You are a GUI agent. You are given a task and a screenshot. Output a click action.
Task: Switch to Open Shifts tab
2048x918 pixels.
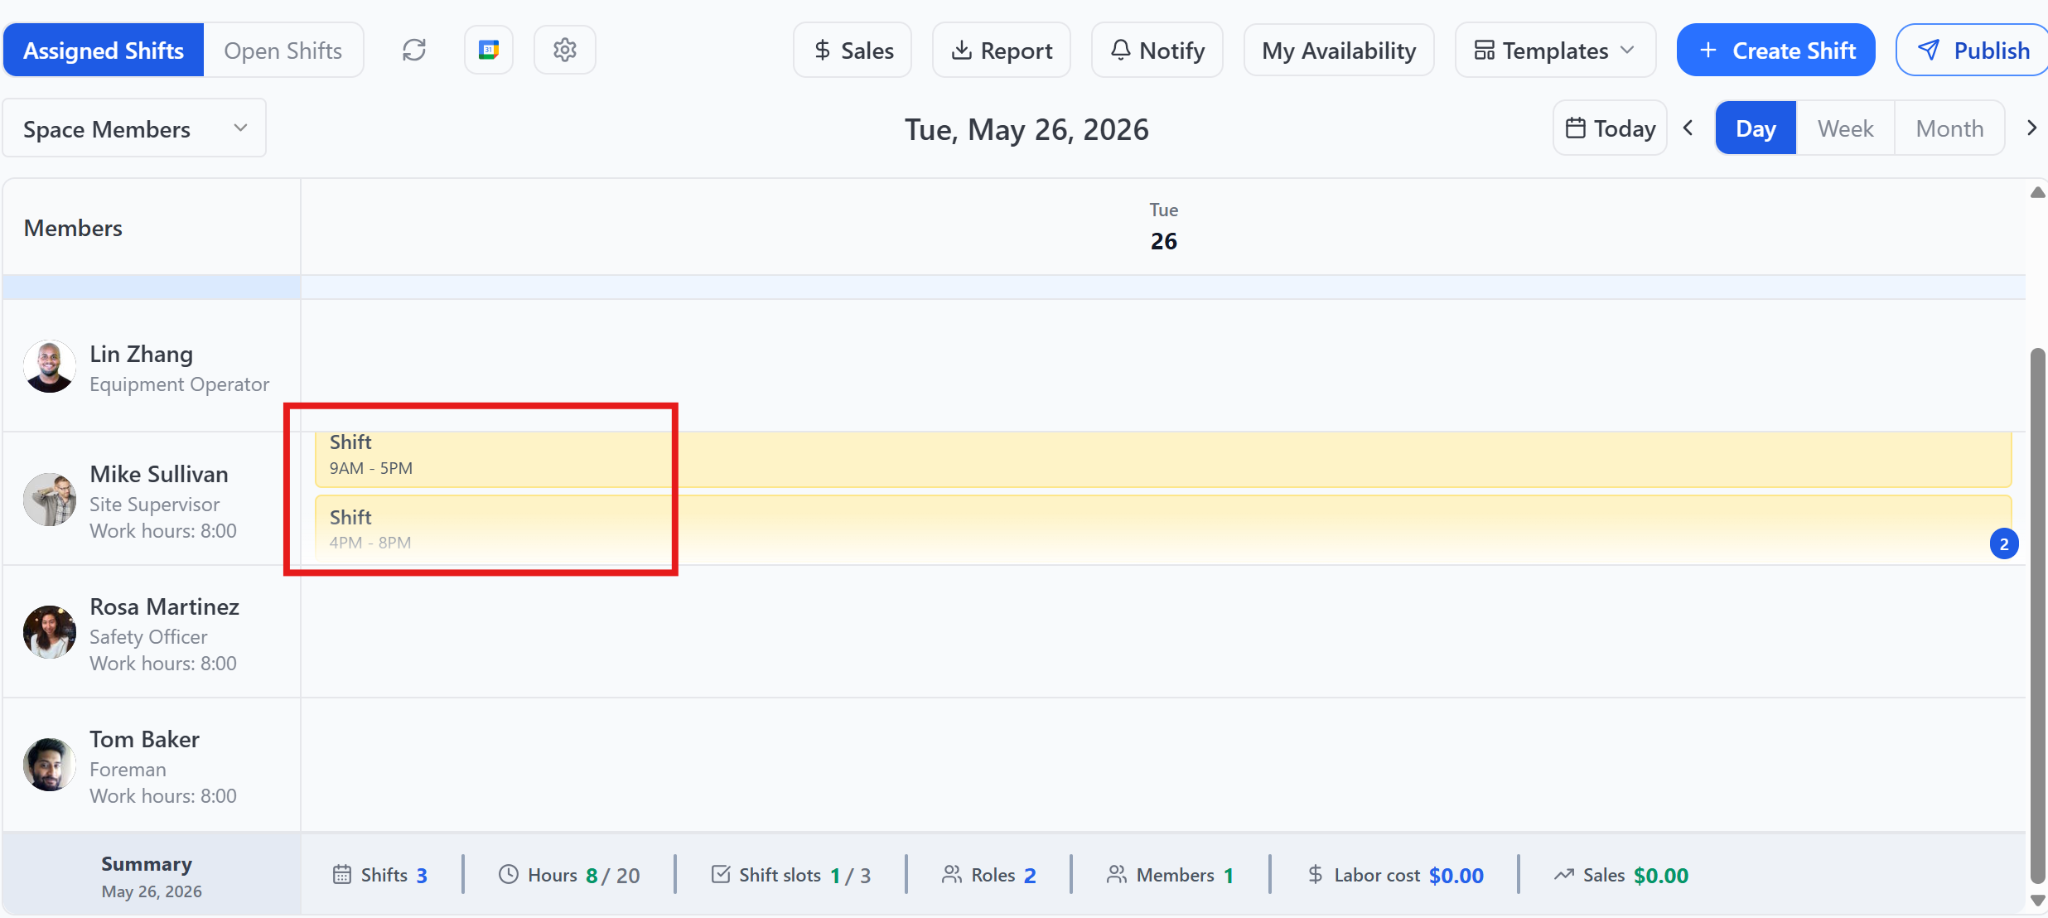(x=283, y=50)
